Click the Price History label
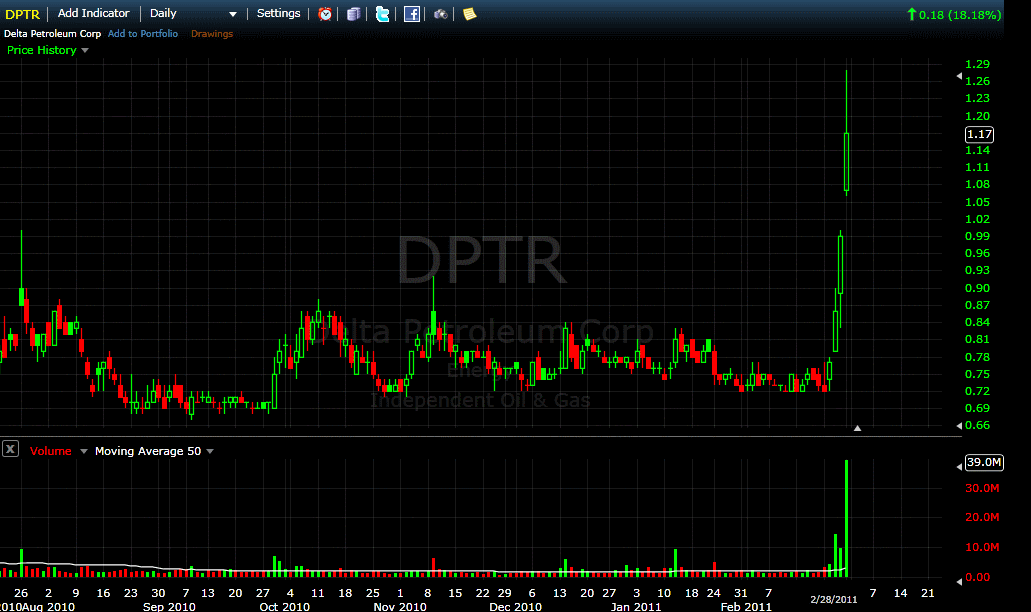 point(41,50)
